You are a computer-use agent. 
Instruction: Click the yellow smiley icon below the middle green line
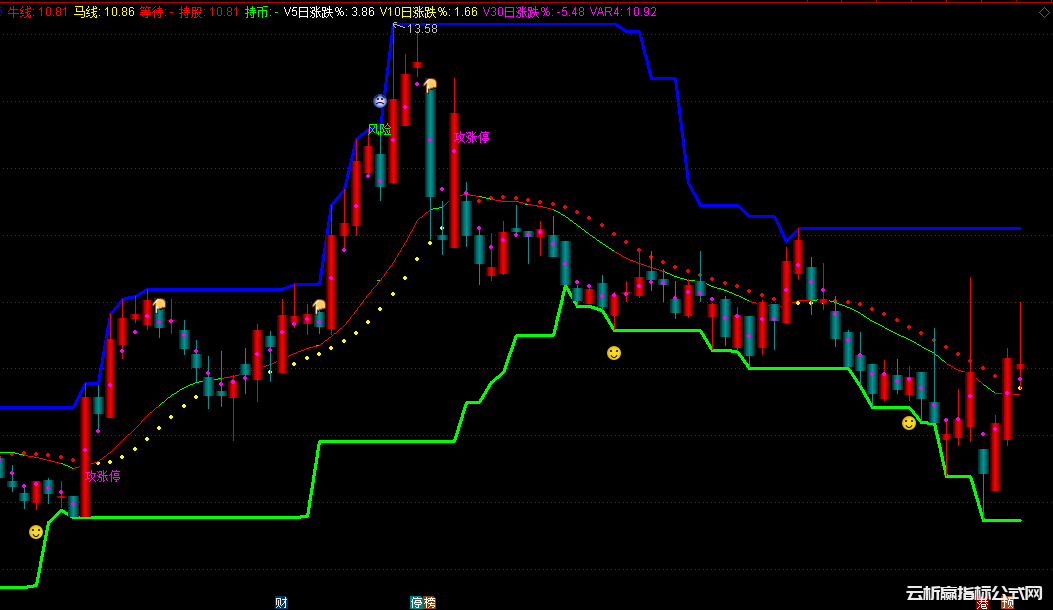pos(614,353)
